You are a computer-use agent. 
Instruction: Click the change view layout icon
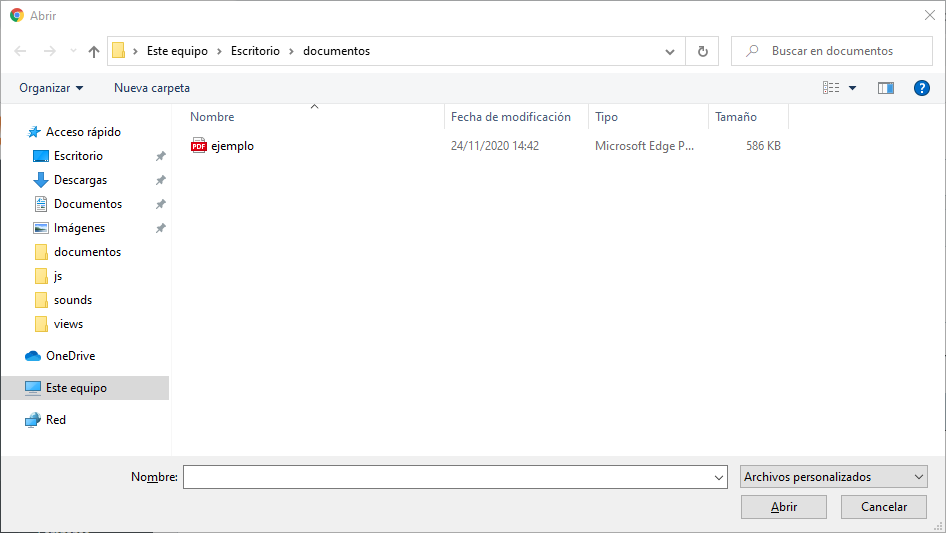coord(831,88)
